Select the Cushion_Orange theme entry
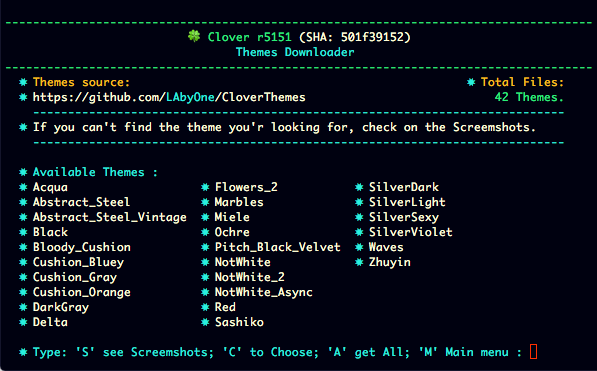Viewport: 597px width, 371px height. click(x=81, y=292)
